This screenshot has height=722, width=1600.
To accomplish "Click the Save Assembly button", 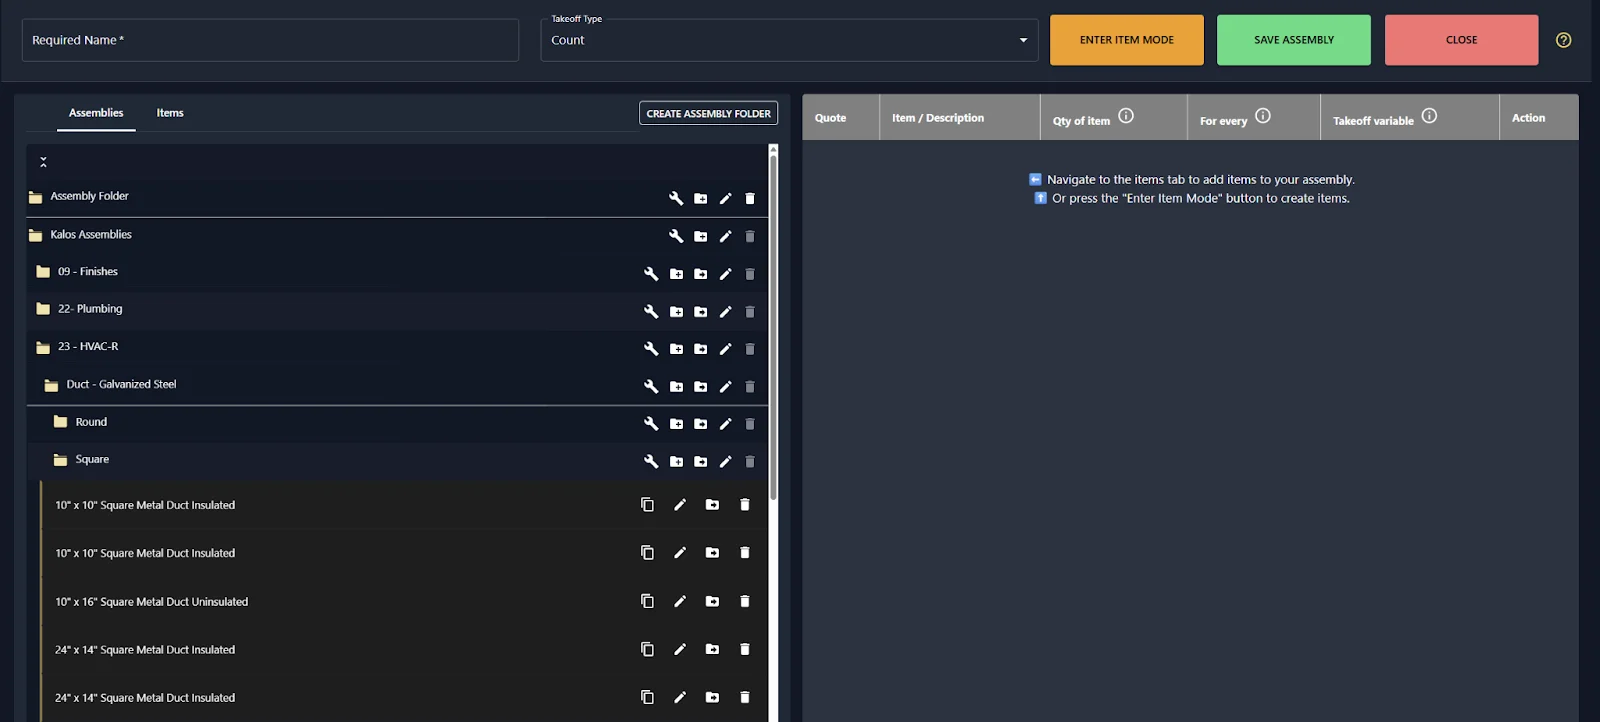I will tap(1293, 40).
